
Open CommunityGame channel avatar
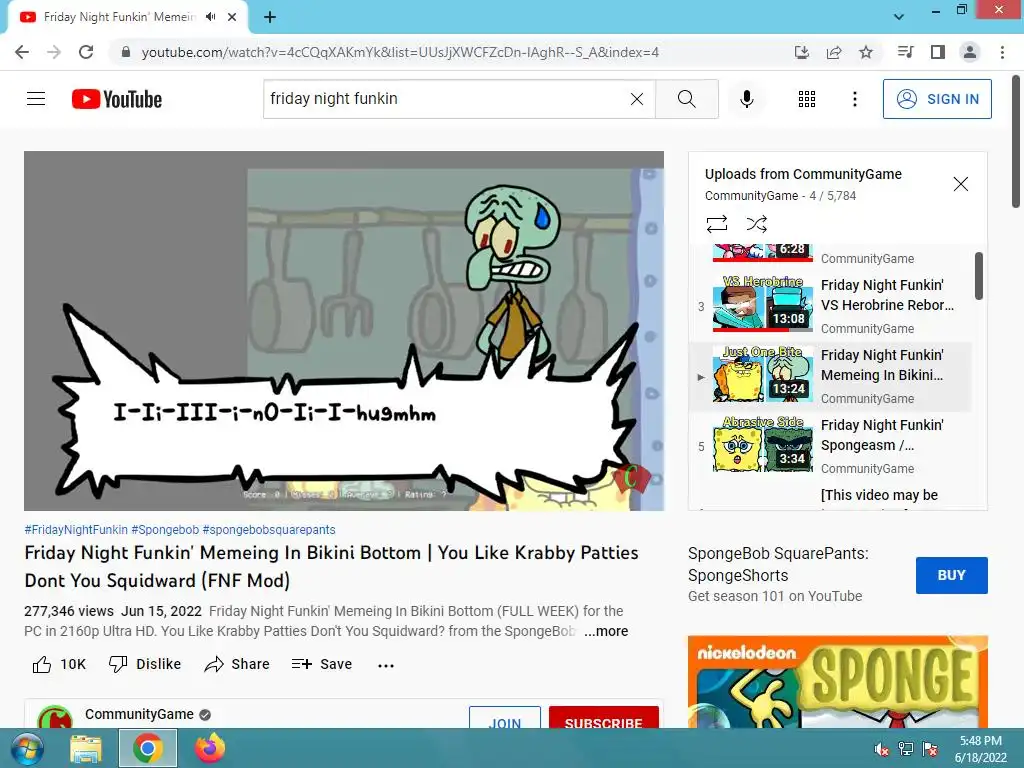[x=55, y=717]
